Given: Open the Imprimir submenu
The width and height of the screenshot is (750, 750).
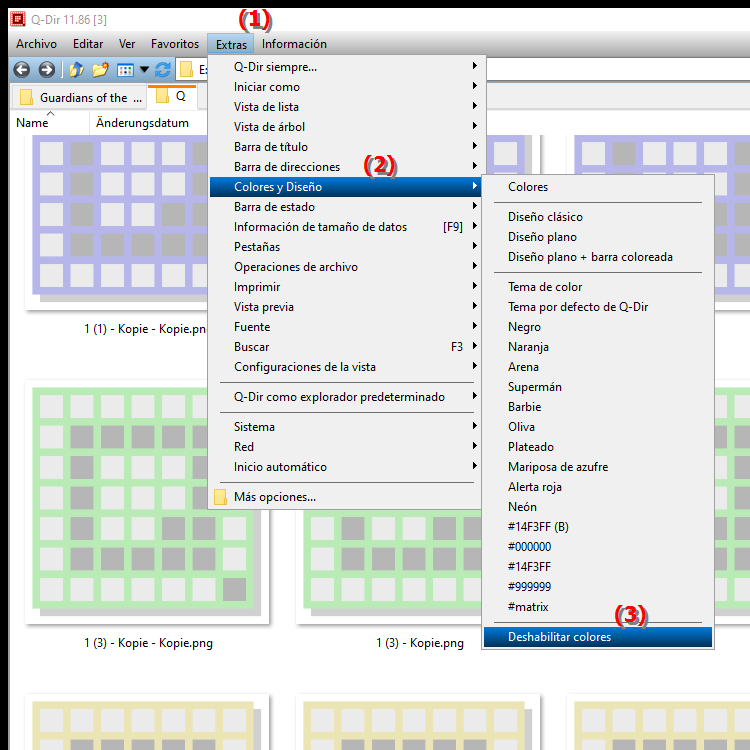Looking at the screenshot, I should point(344,287).
